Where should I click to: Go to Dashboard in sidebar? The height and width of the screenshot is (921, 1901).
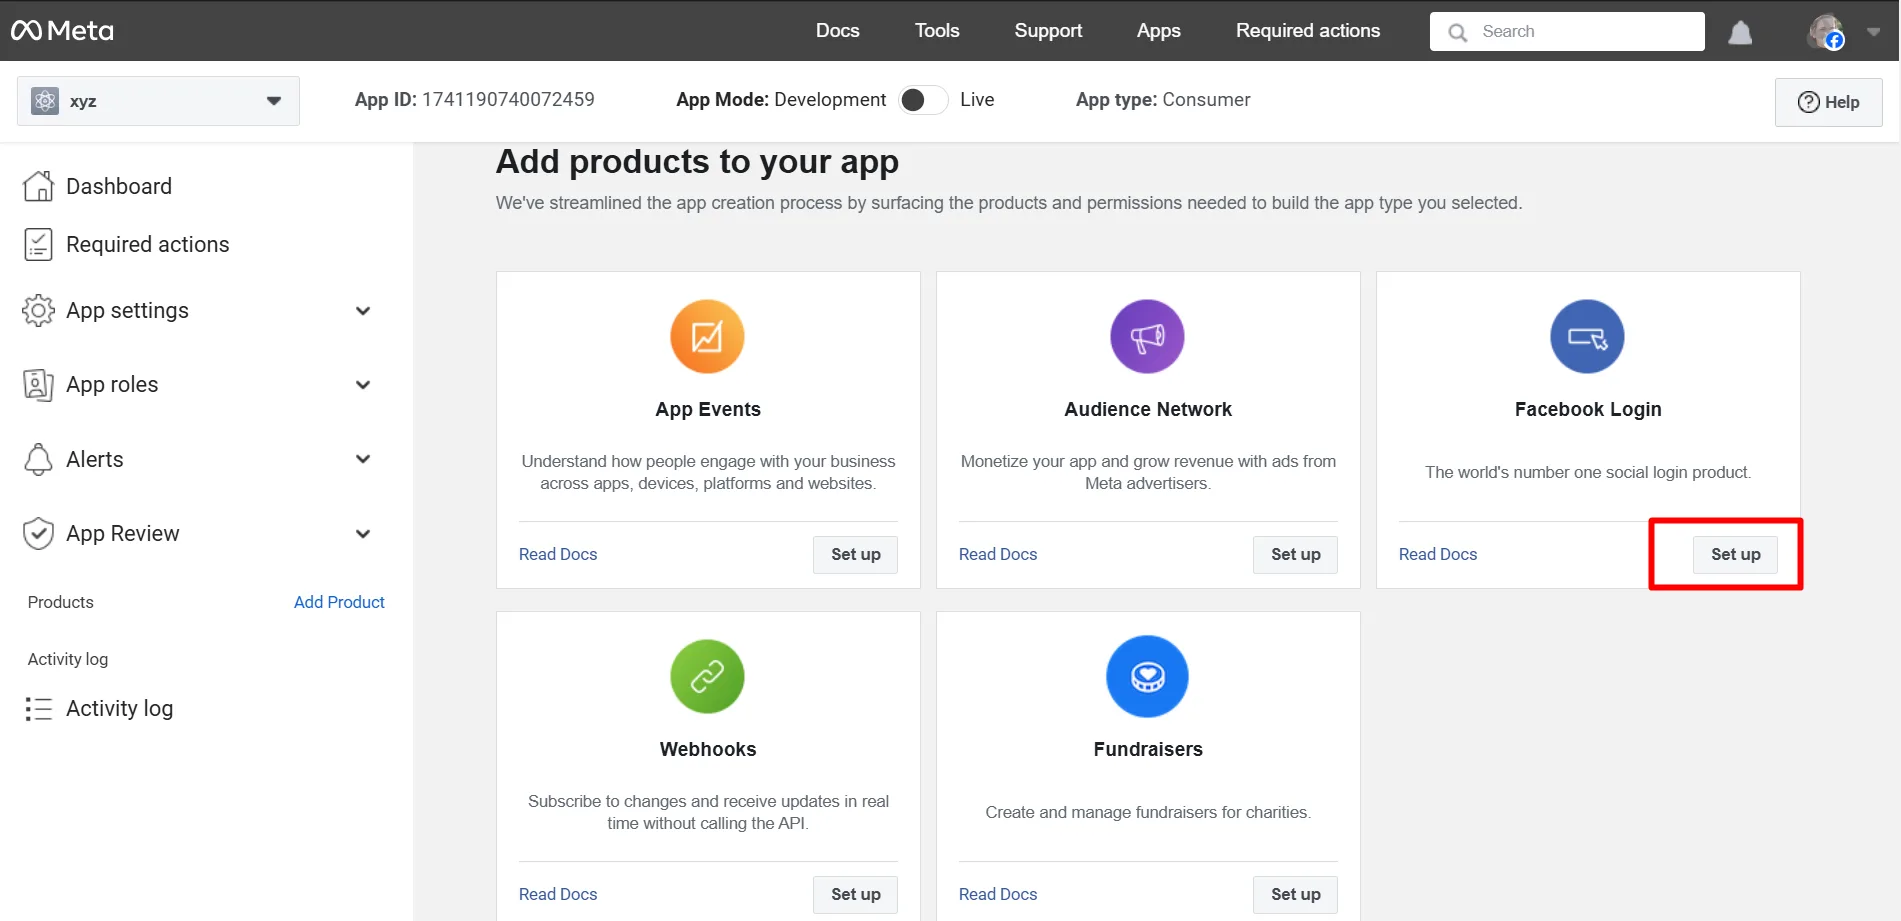tap(118, 186)
